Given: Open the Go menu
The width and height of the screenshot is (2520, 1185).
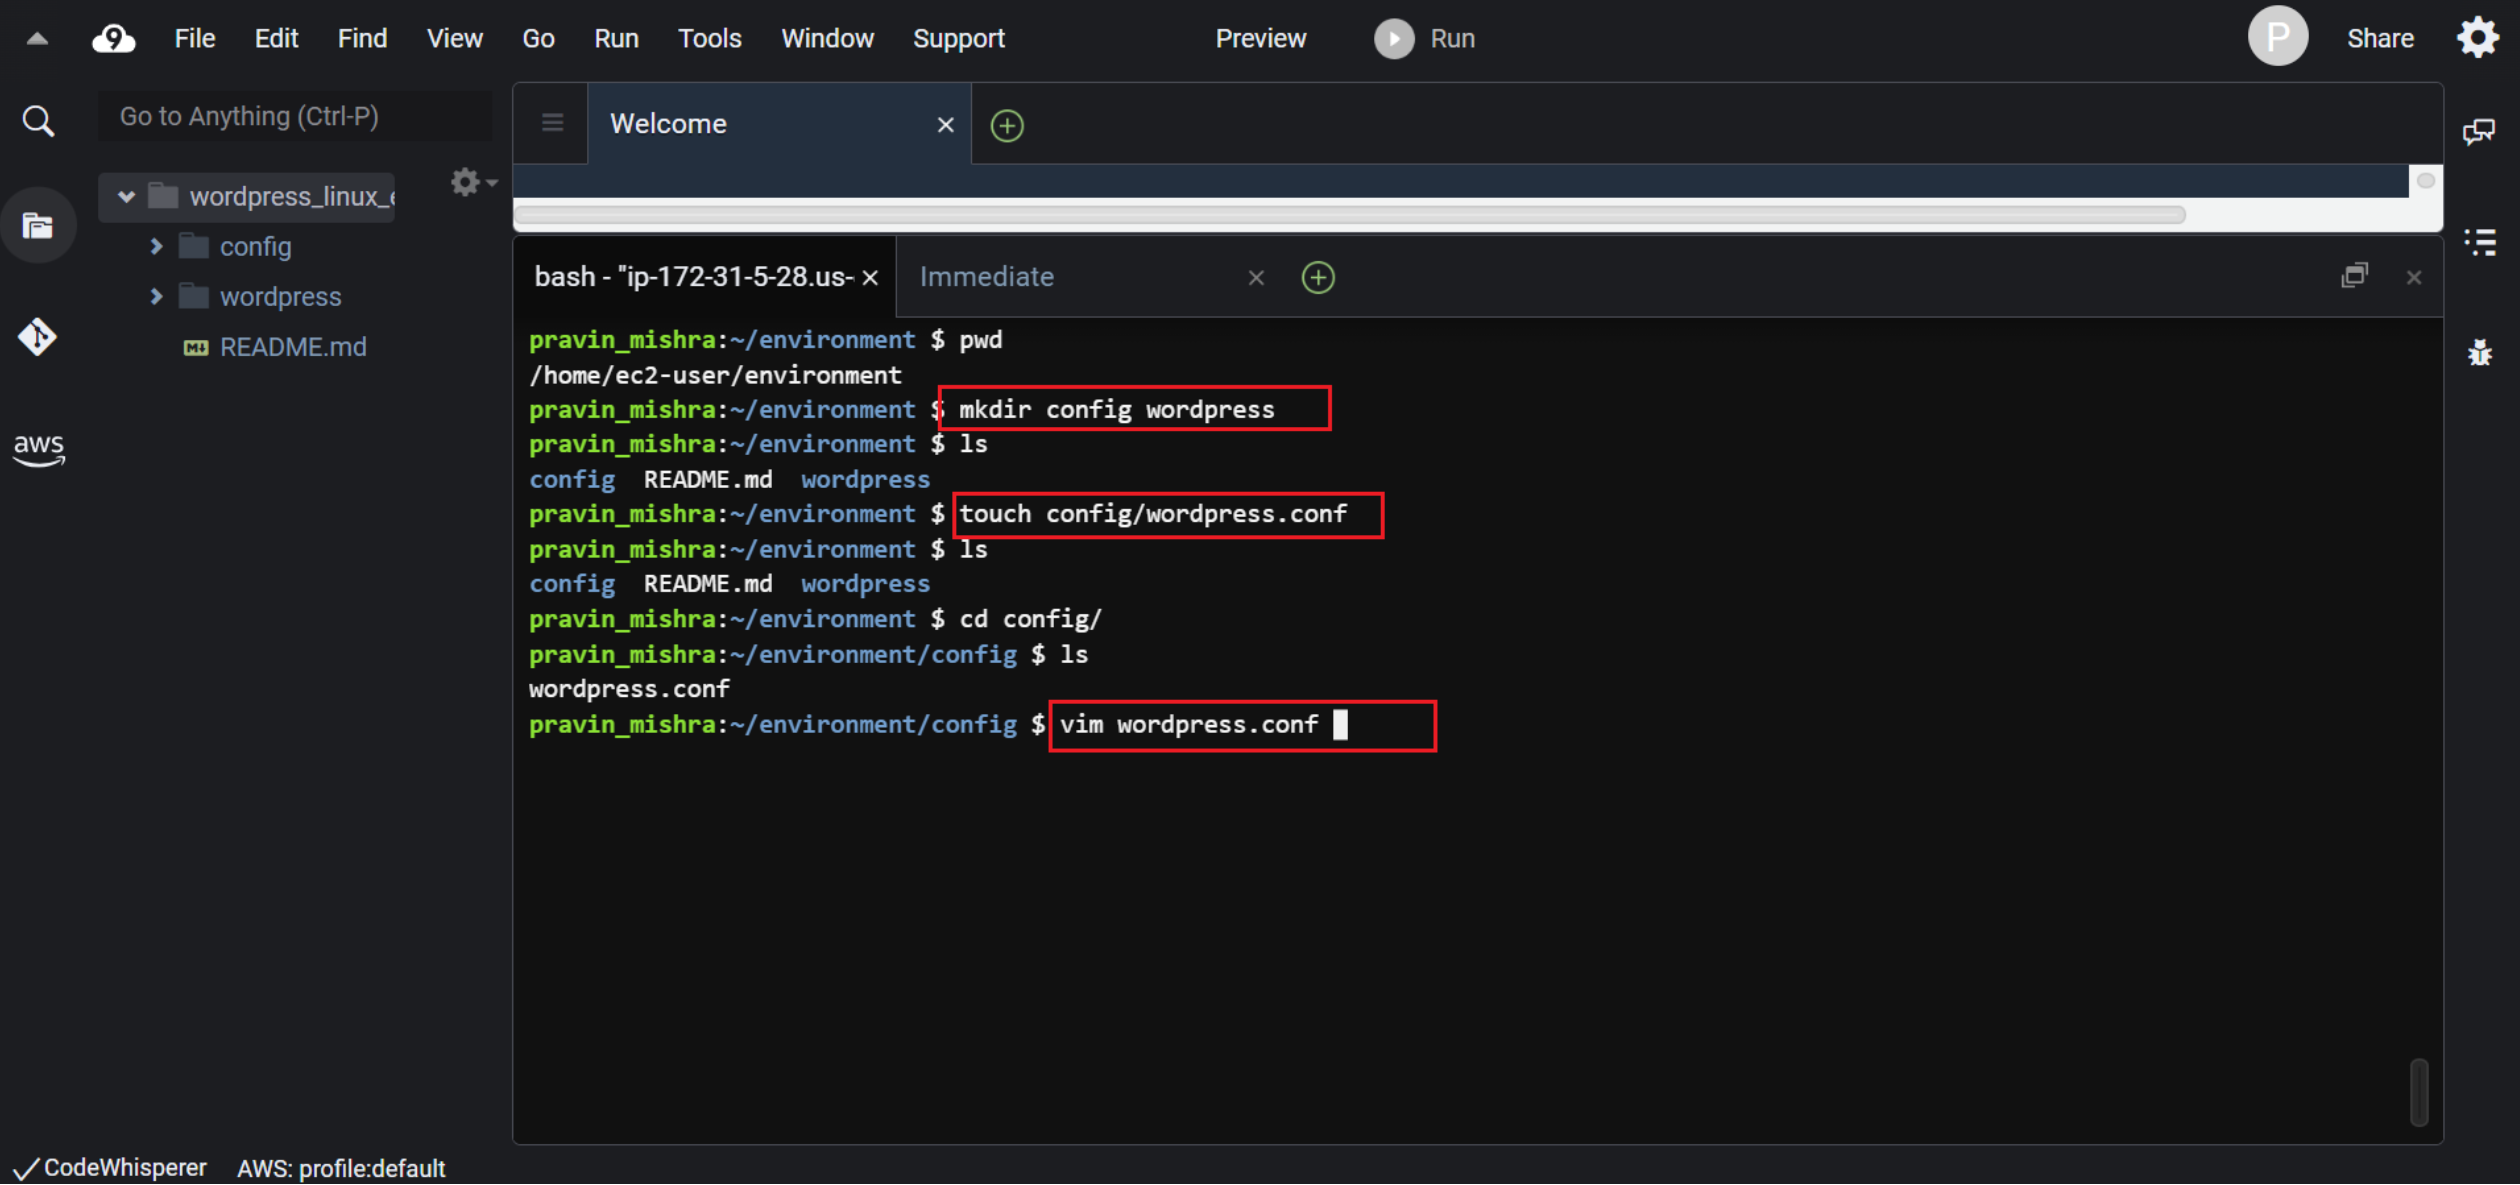Looking at the screenshot, I should point(538,38).
